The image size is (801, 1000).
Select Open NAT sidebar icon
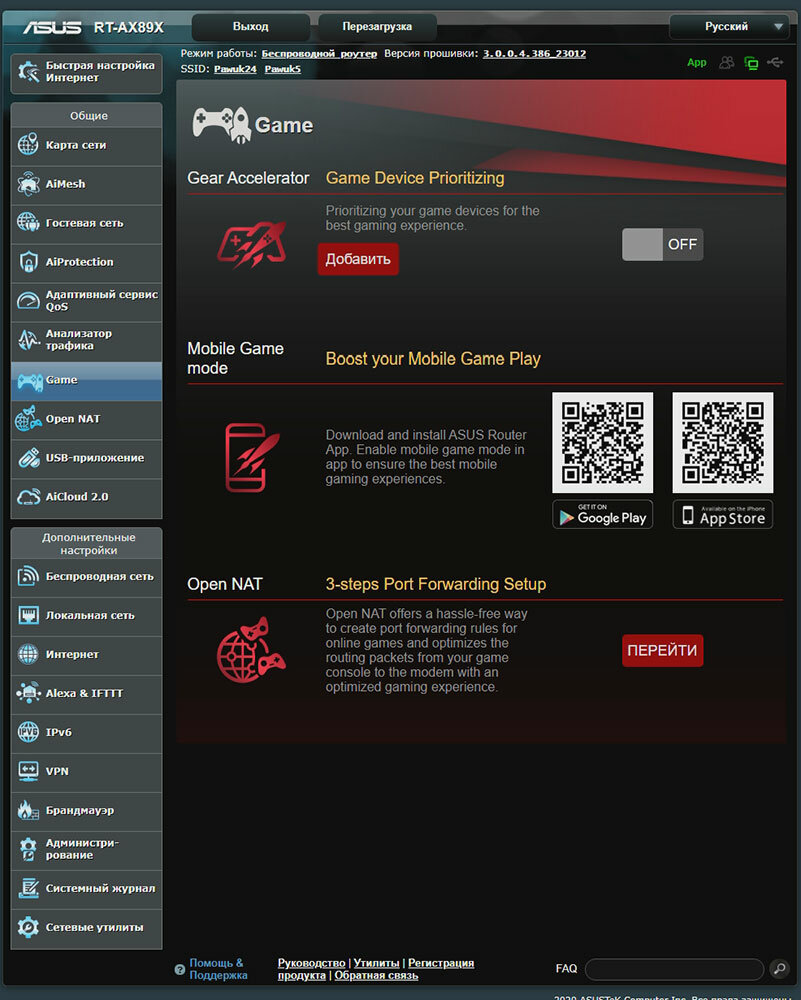pos(28,418)
